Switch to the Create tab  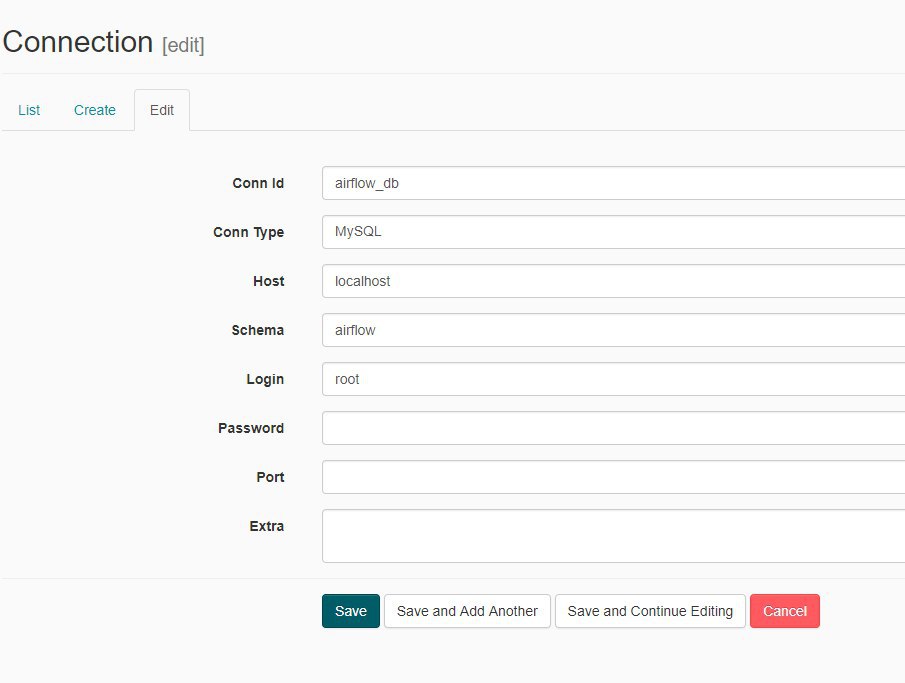click(95, 110)
